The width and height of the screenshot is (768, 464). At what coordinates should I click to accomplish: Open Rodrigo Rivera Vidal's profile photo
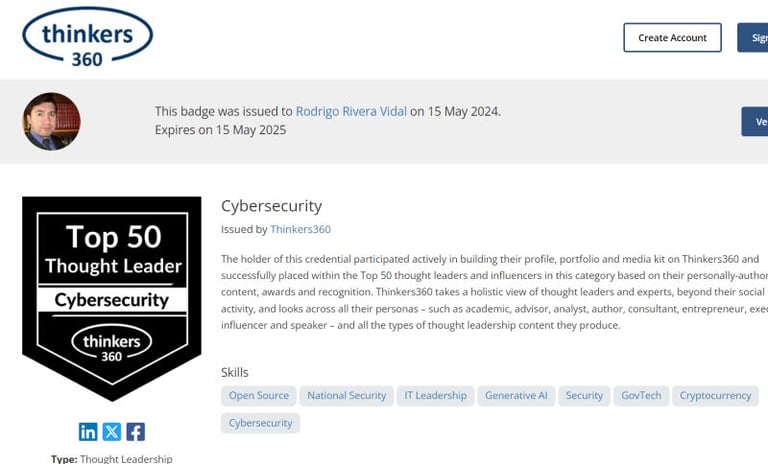click(x=51, y=121)
